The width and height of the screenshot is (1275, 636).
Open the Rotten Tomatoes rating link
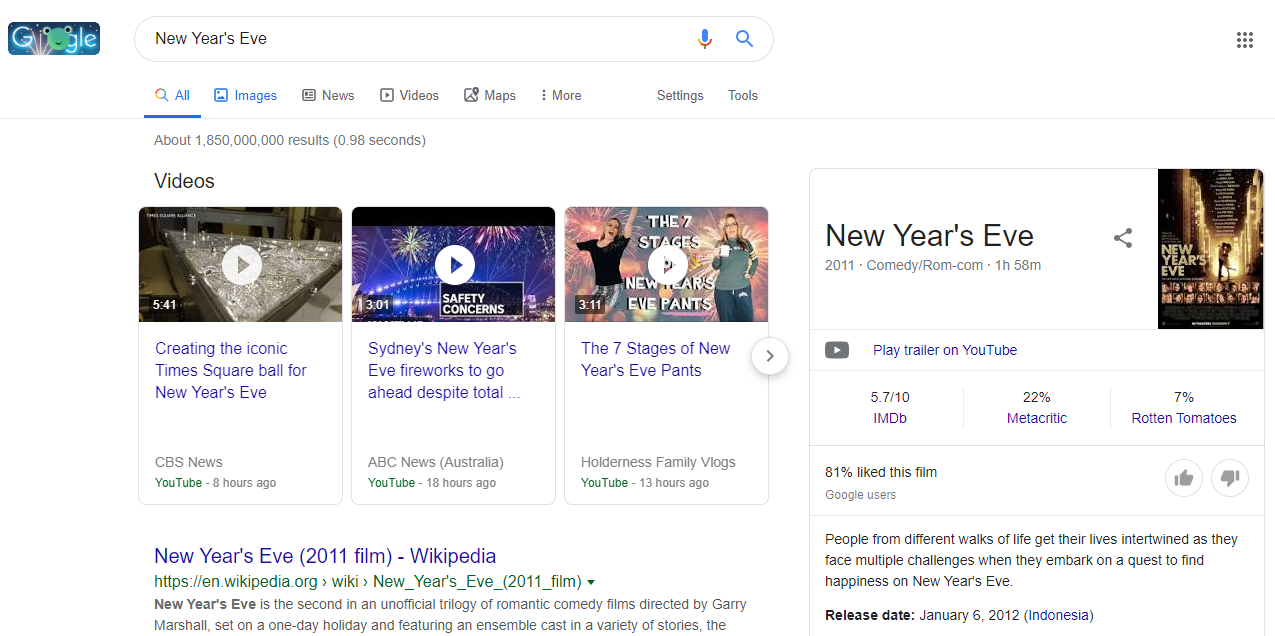point(1184,418)
